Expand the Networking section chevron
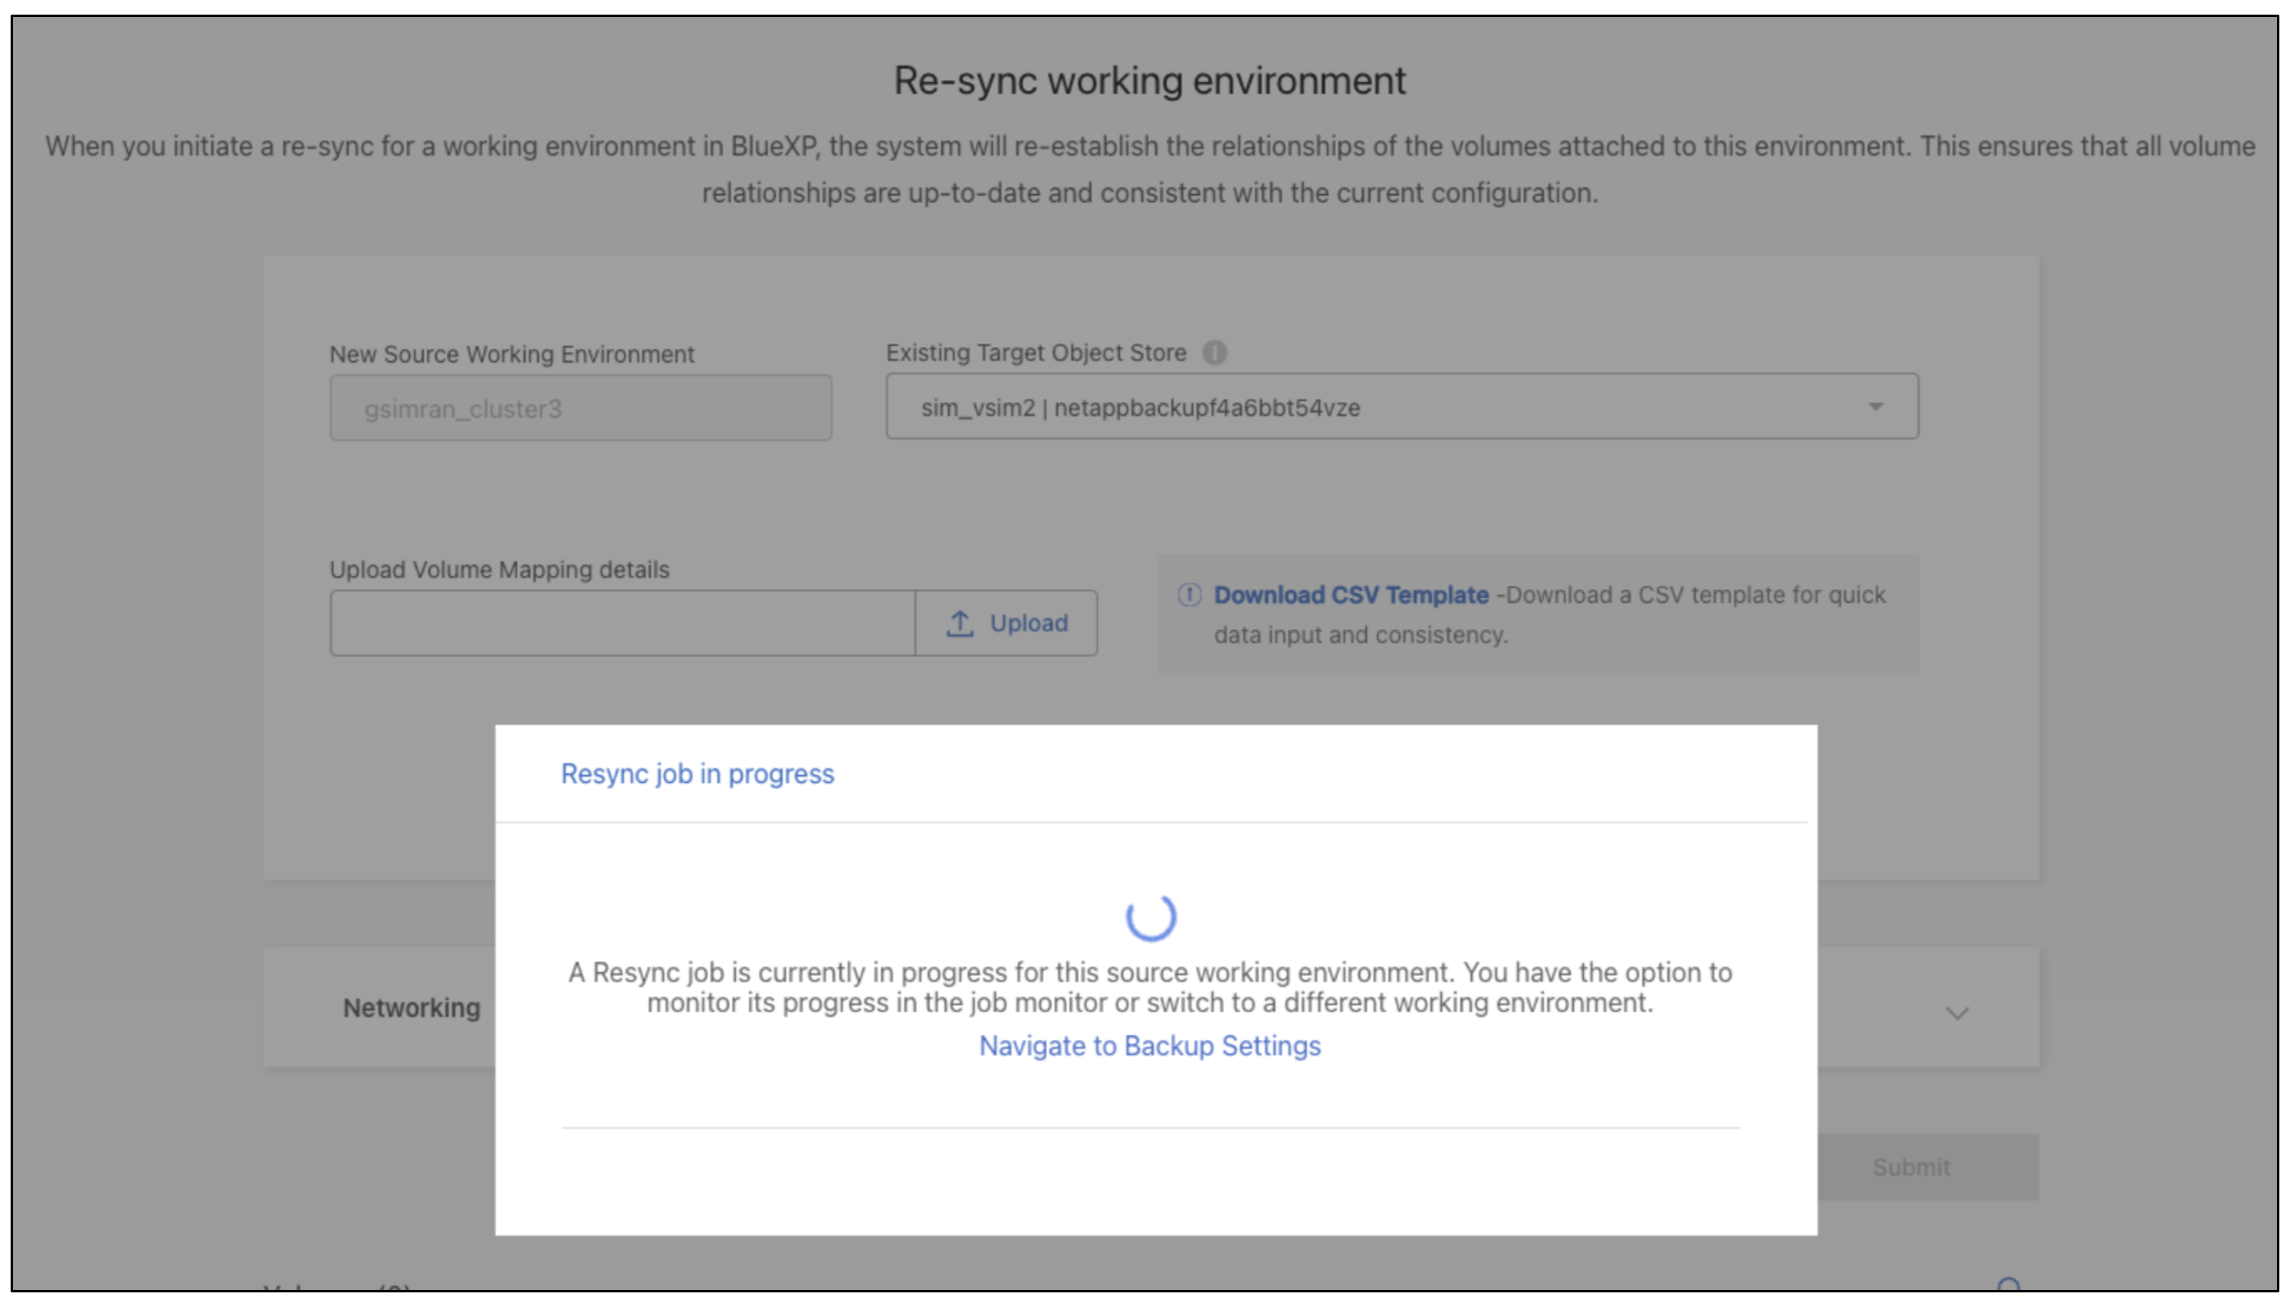Image resolution: width=2292 pixels, height=1312 pixels. click(1957, 1013)
